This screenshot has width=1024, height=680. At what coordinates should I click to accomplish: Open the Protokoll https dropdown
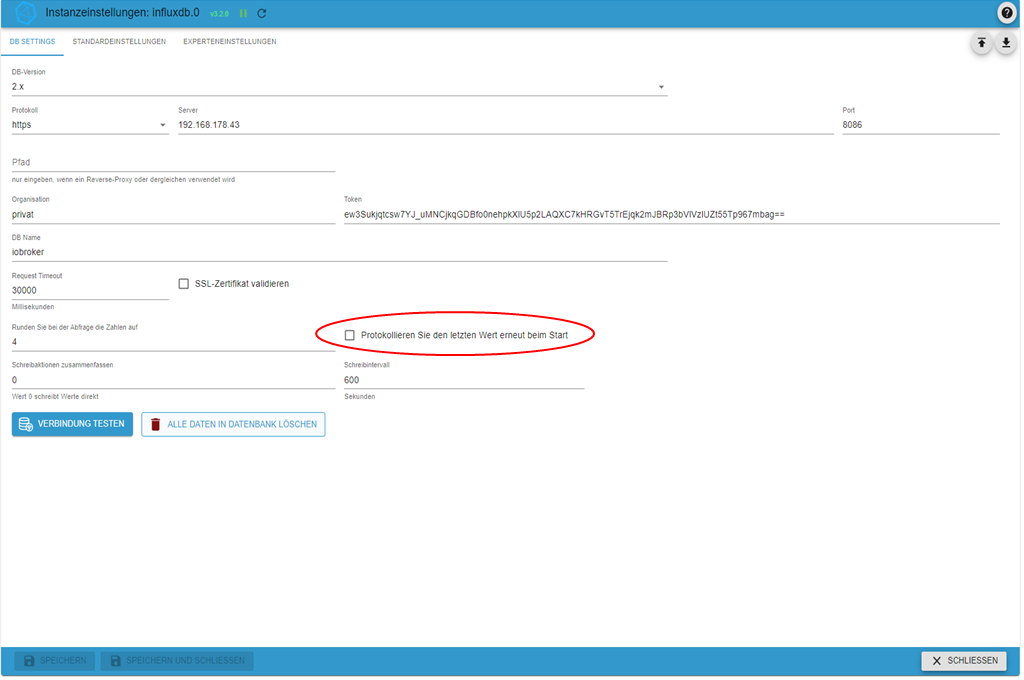(89, 125)
